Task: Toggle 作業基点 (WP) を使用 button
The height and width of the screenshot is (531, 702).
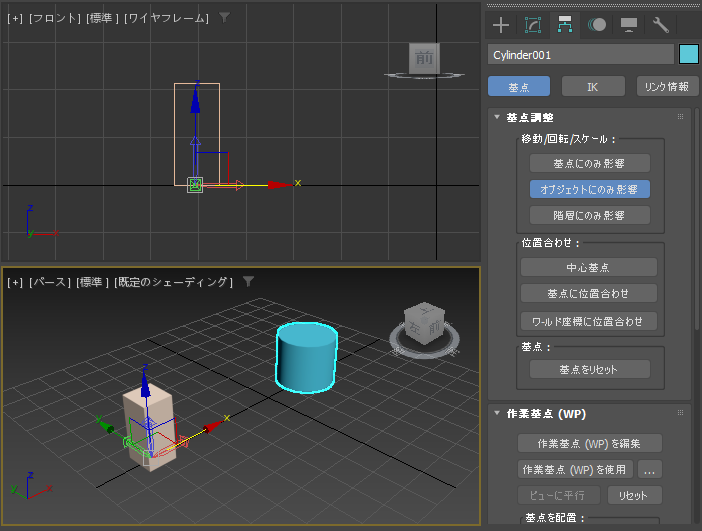Action: pos(575,469)
